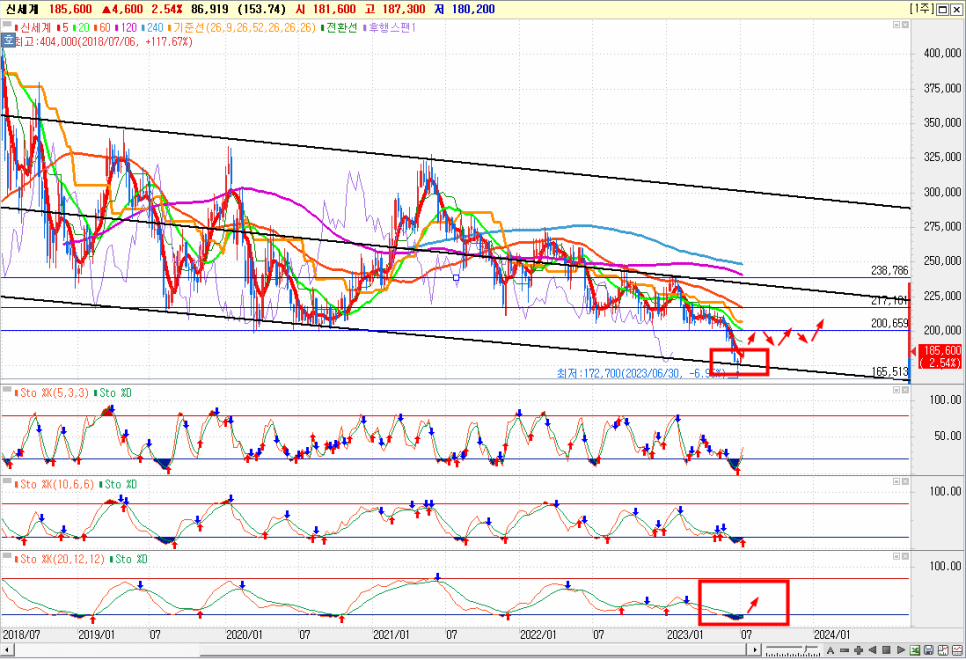Click the 165,513 horizontal line label
Viewport: 966px width, 660px height.
tap(890, 372)
